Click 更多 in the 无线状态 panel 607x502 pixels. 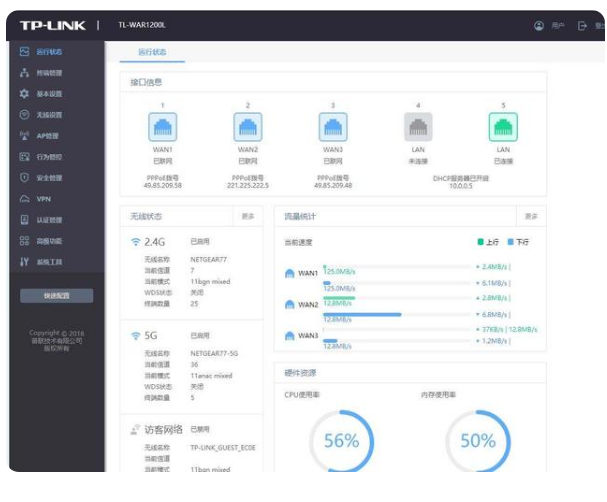tap(248, 216)
